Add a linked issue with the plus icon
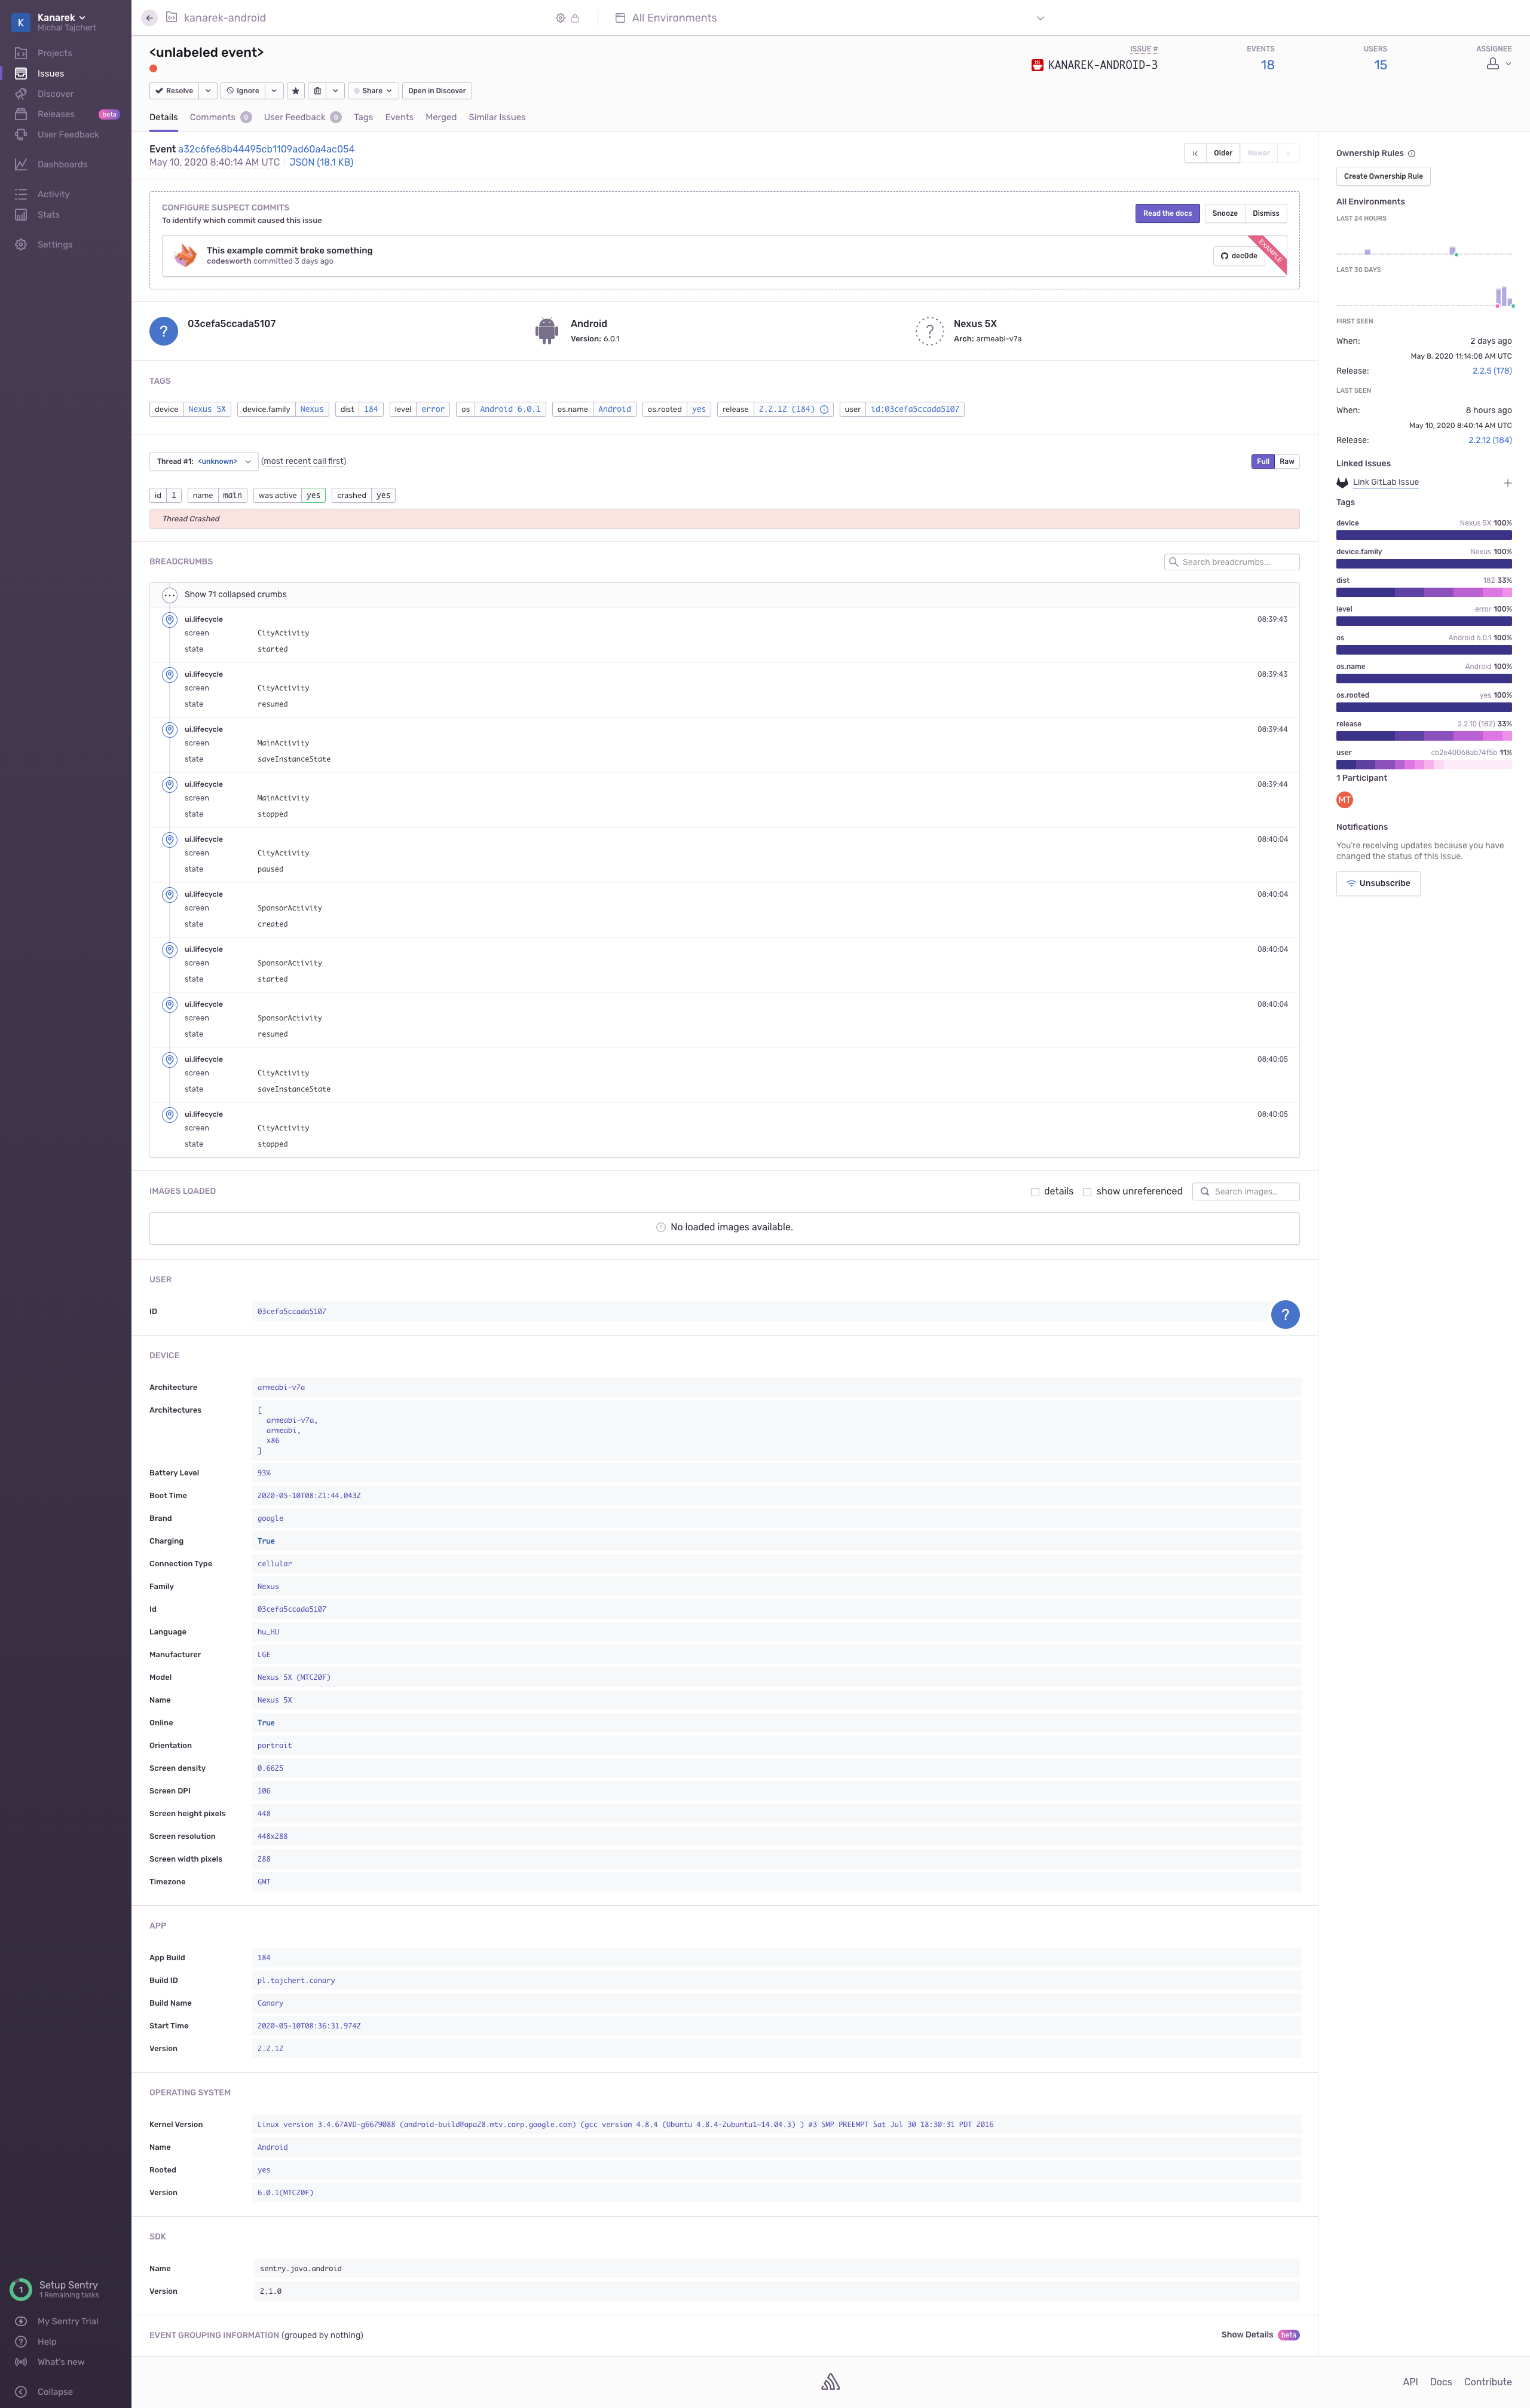Image resolution: width=1530 pixels, height=2408 pixels. (1508, 483)
